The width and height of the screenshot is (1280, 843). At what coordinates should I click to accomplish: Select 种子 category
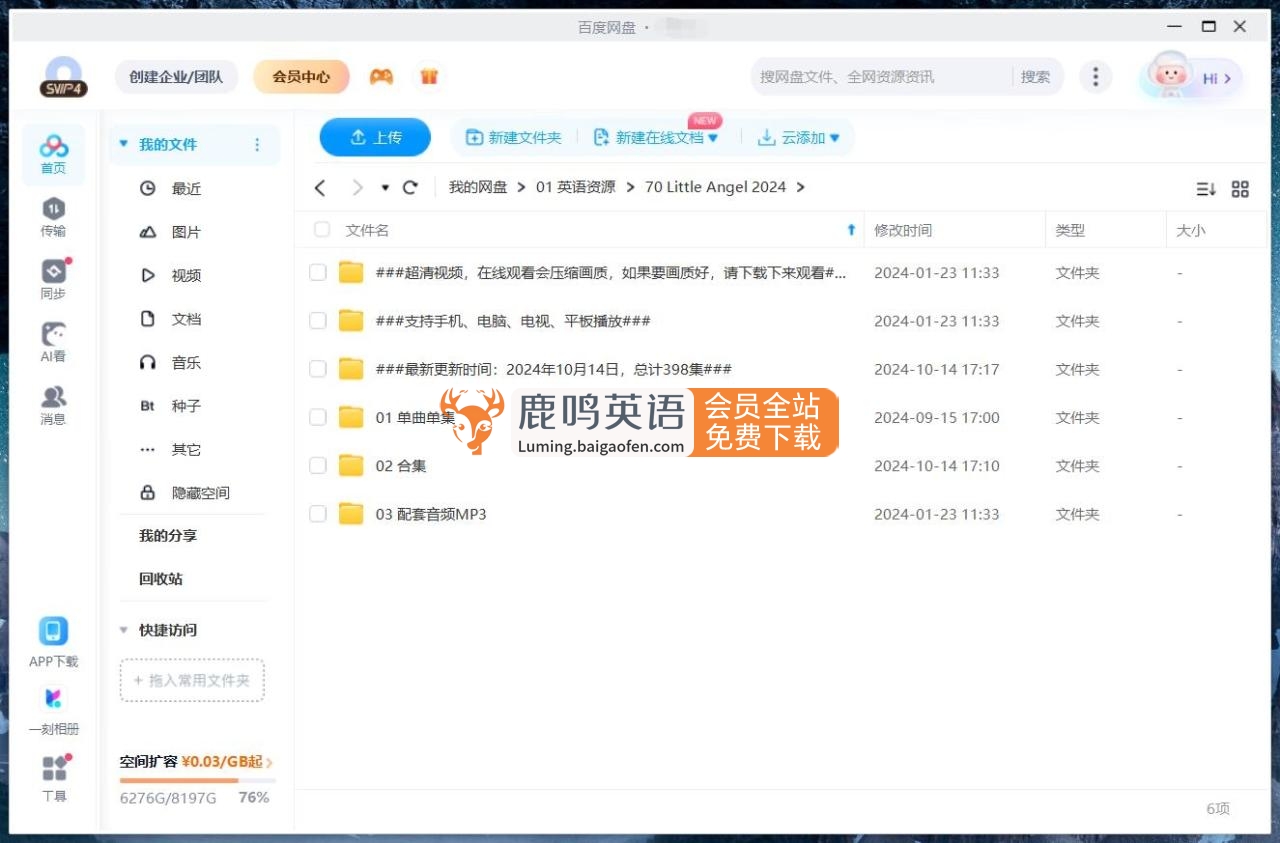pos(187,406)
